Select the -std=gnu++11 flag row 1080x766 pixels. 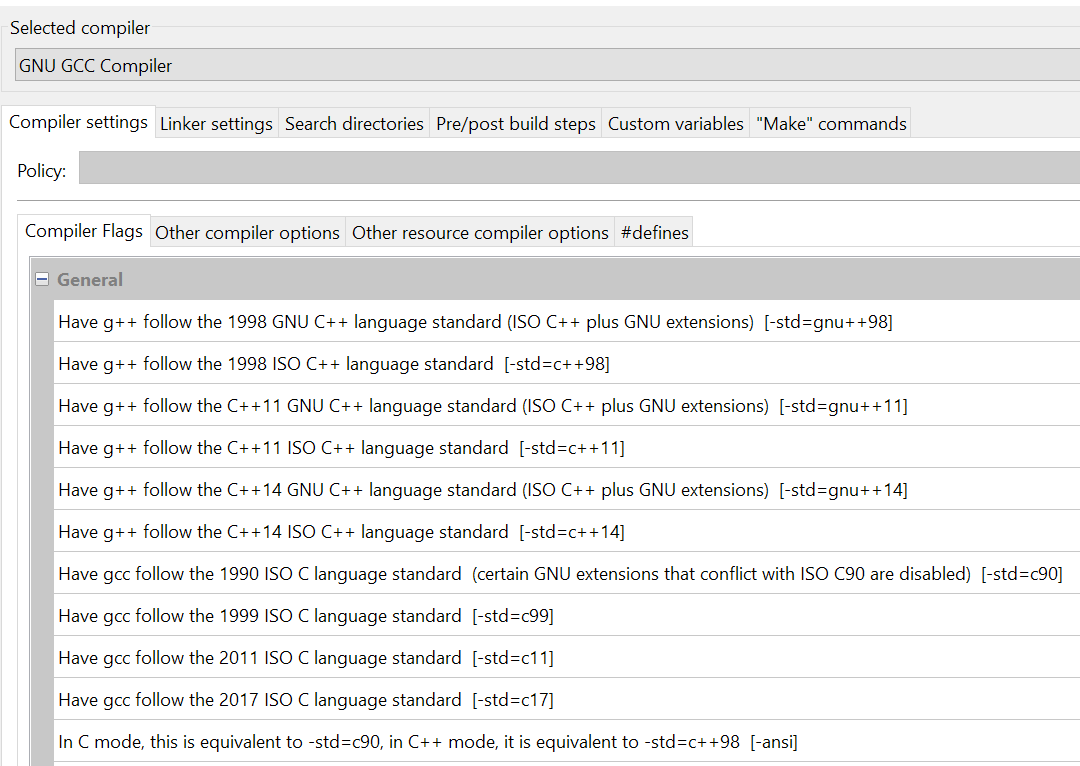[x=567, y=406]
